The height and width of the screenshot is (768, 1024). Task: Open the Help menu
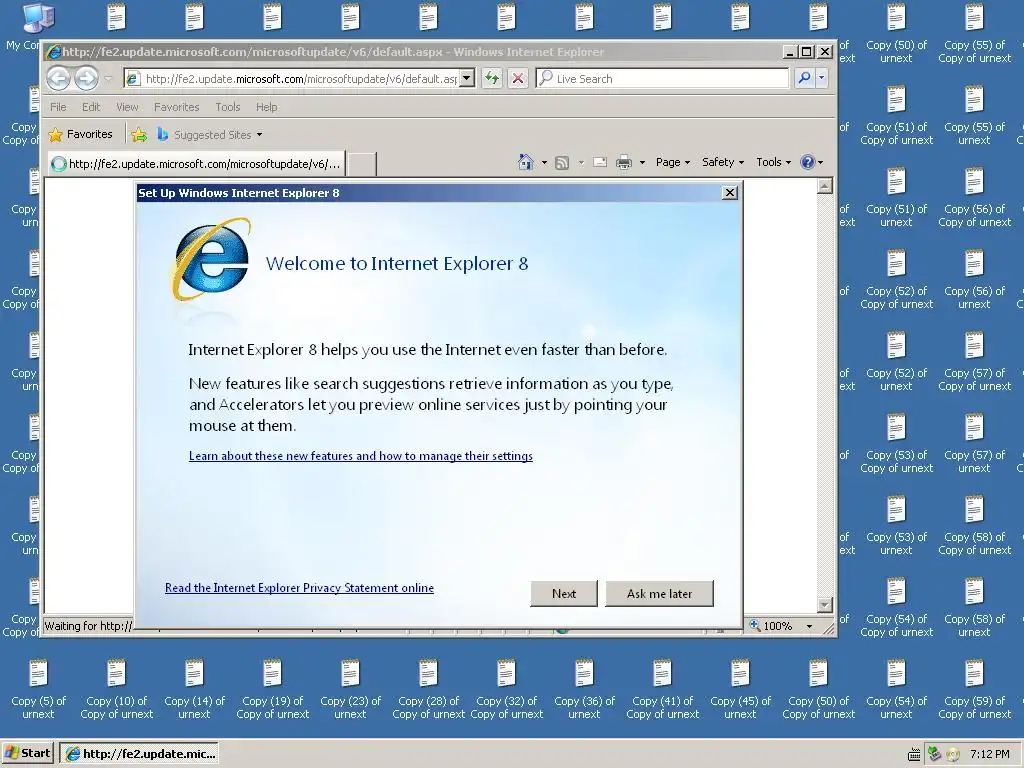pos(266,107)
